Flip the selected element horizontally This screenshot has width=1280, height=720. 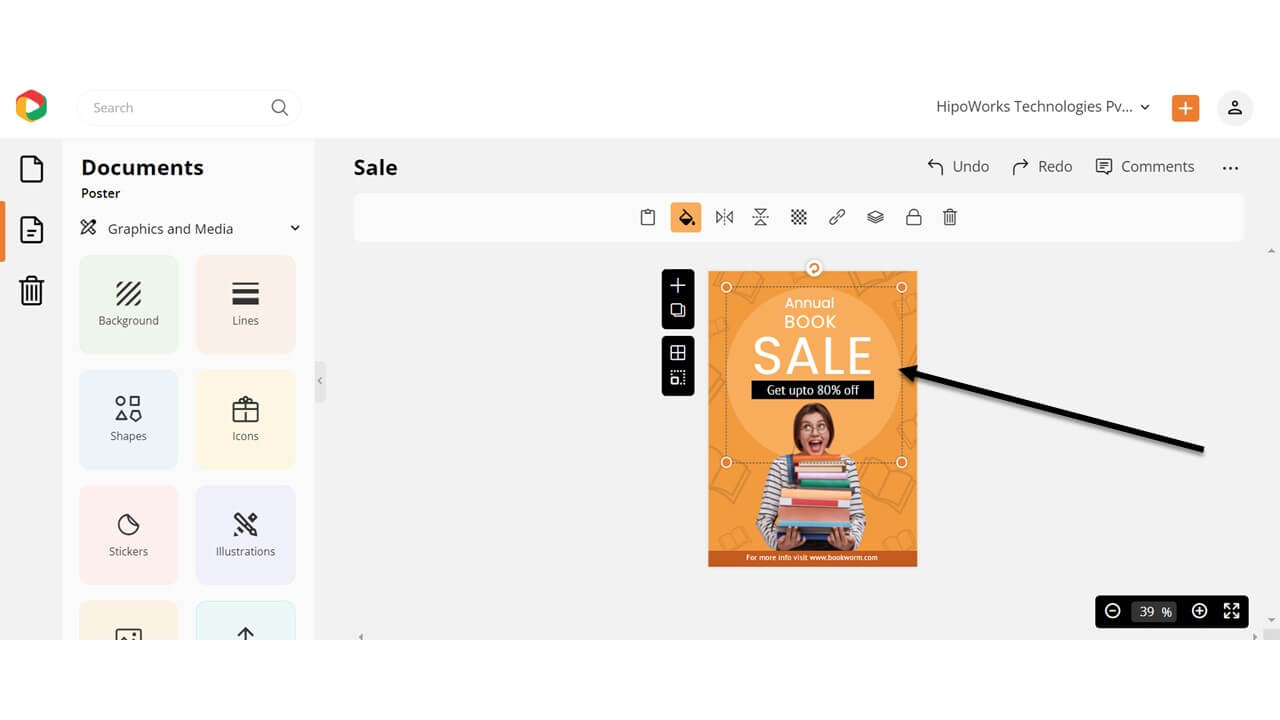724,216
